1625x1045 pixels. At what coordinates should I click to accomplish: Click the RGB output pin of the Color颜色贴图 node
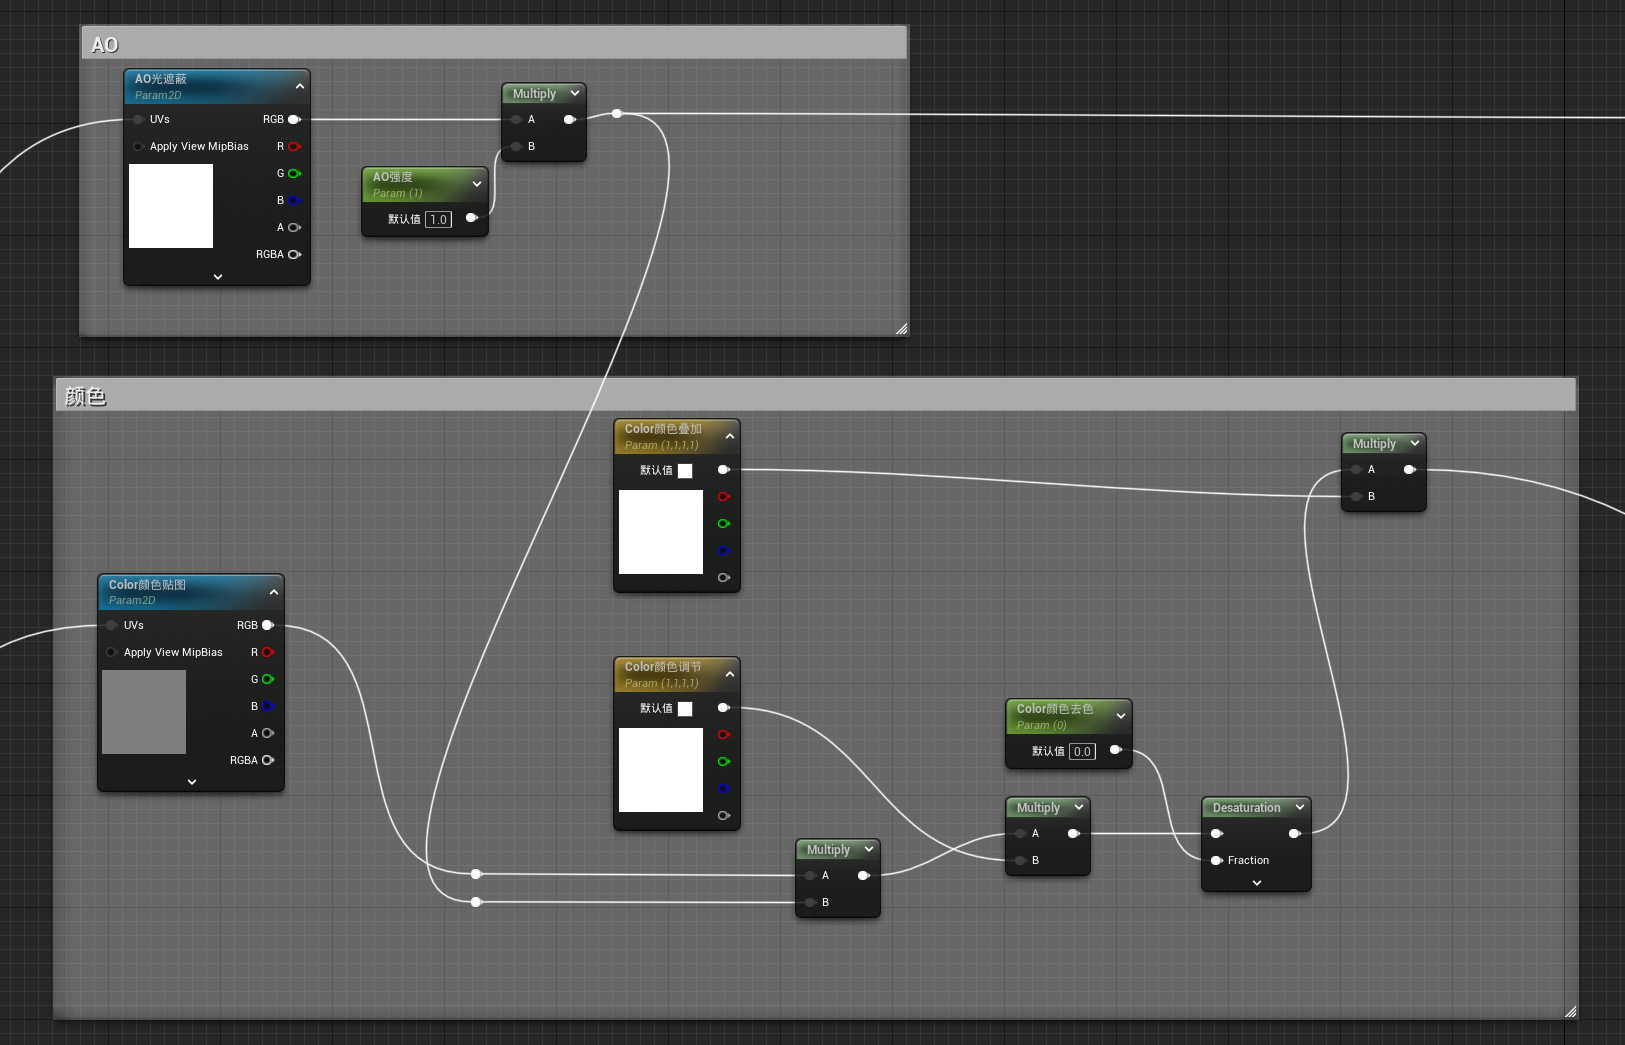[x=268, y=625]
